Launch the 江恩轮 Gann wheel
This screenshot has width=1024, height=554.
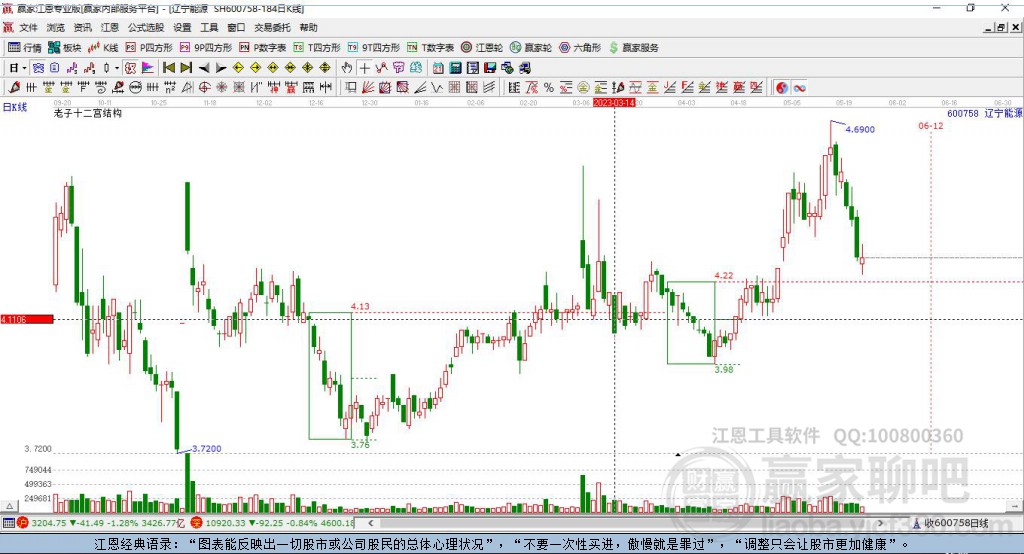coord(482,48)
